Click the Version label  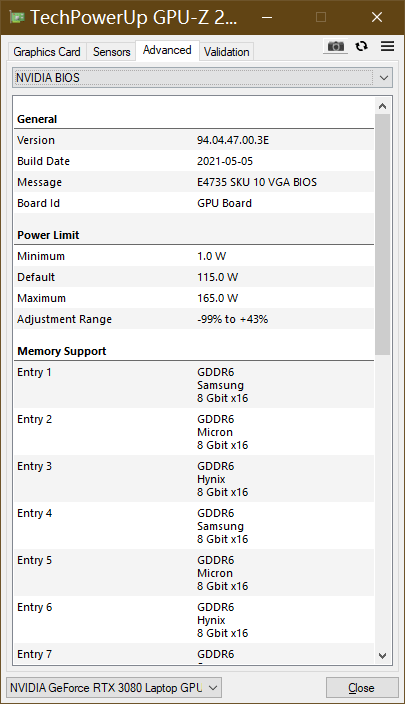click(x=36, y=140)
